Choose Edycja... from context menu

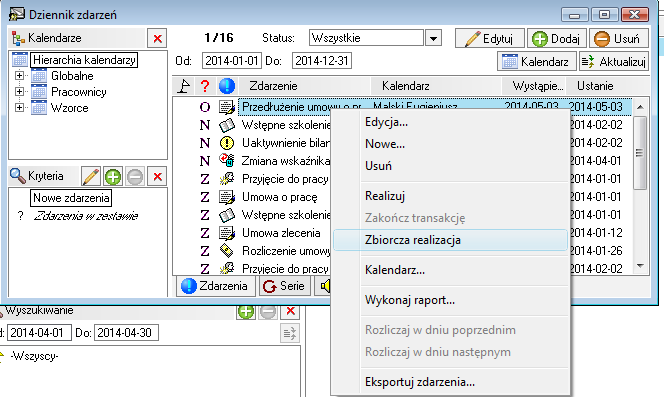(x=386, y=122)
